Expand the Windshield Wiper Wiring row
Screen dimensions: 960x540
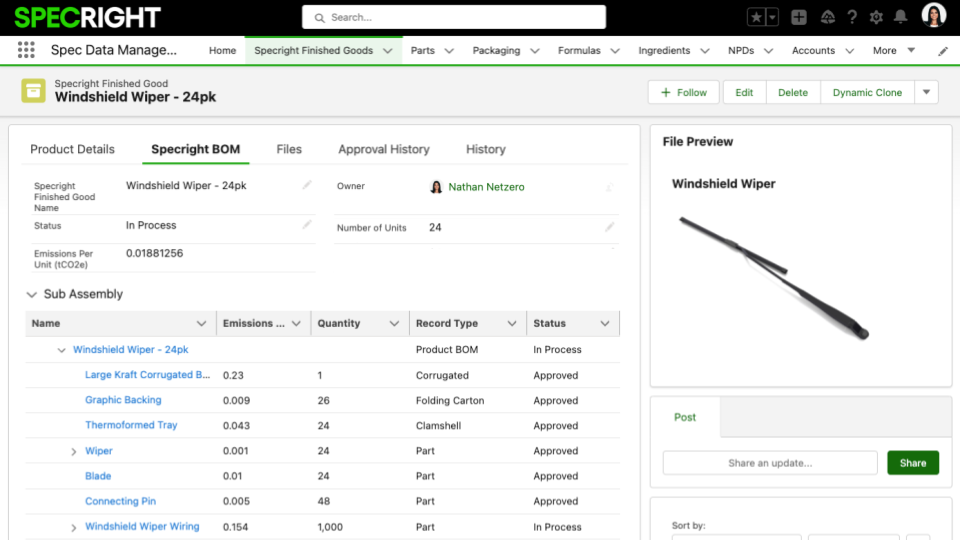coord(74,528)
